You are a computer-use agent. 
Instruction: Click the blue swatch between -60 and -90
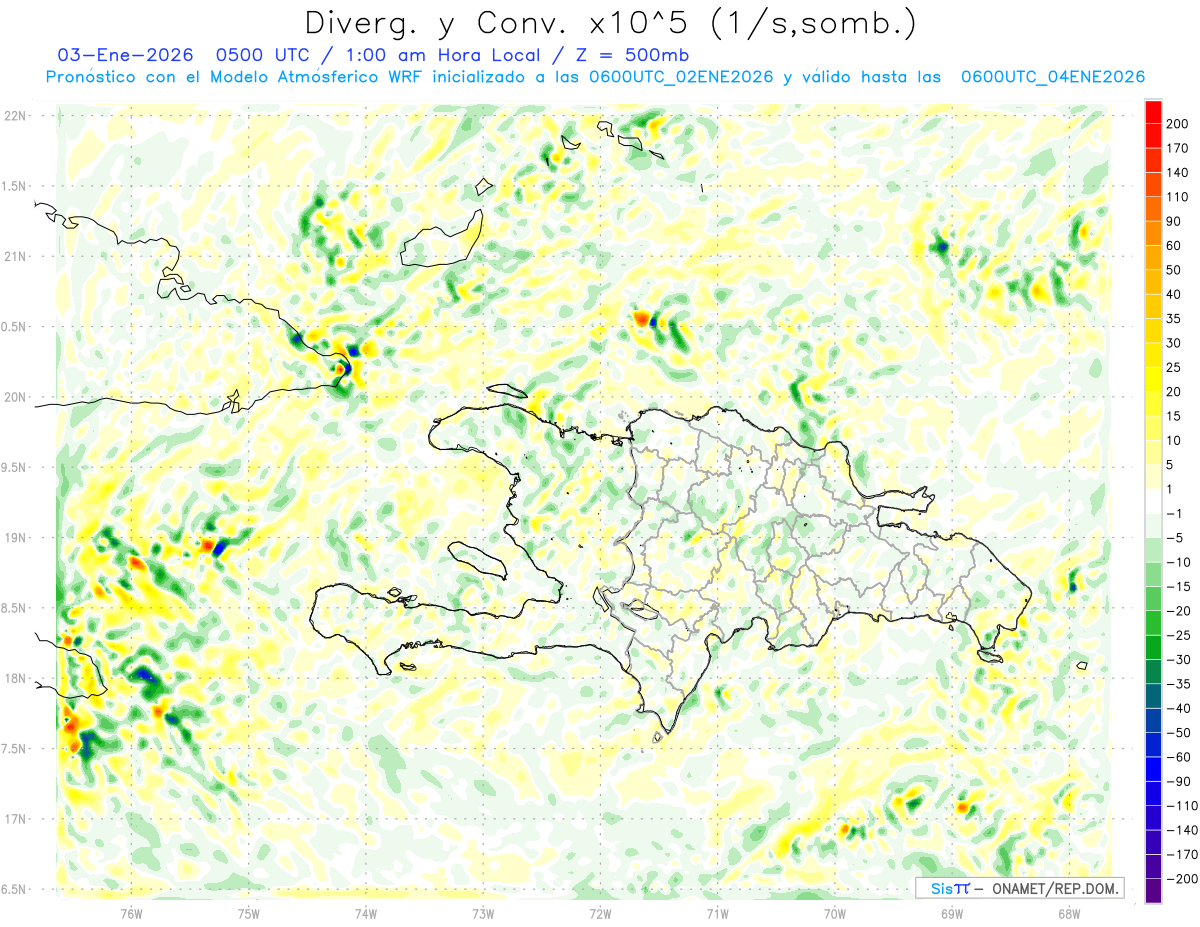[1153, 768]
